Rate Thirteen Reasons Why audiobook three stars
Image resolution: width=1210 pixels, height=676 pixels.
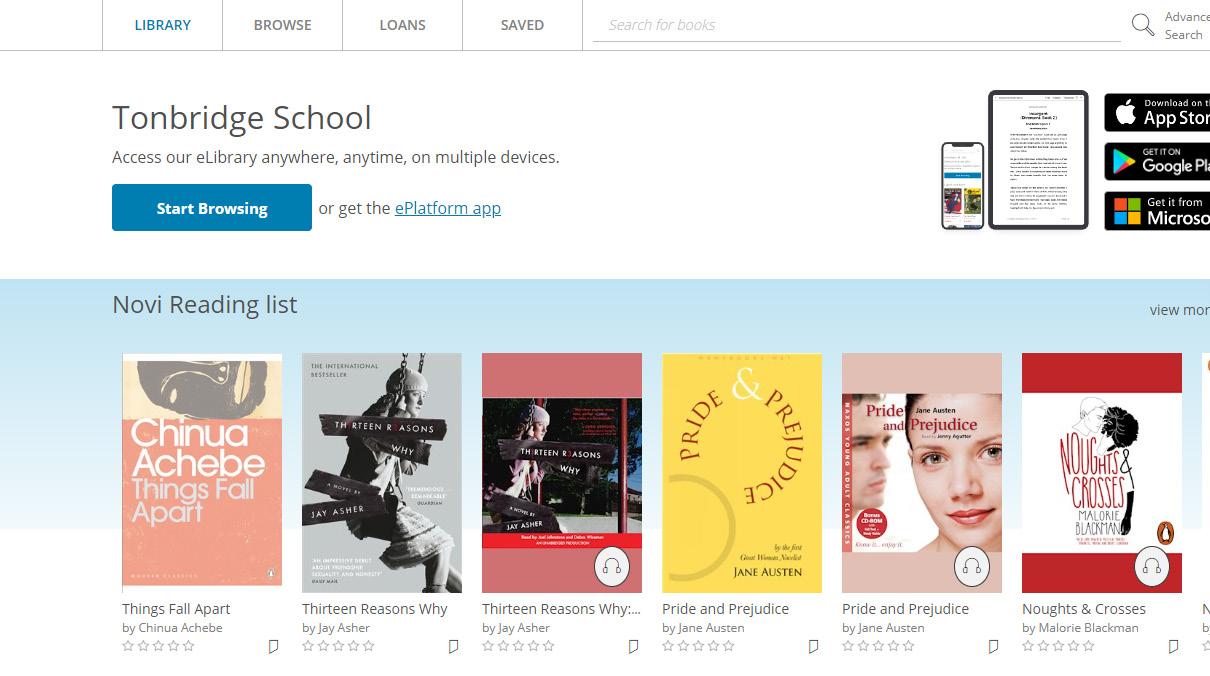[518, 646]
